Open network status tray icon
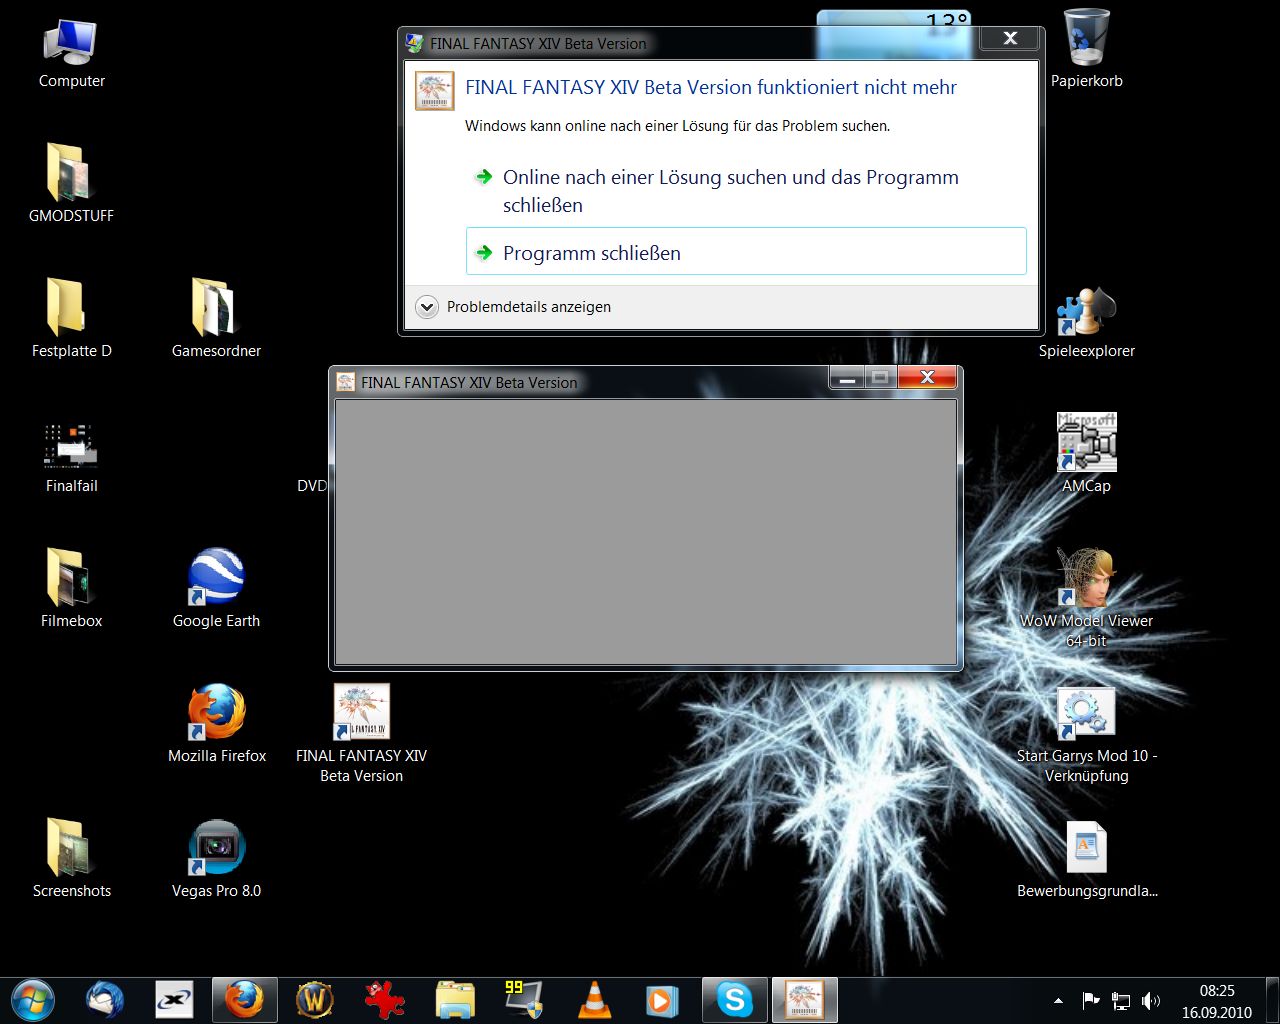This screenshot has height=1024, width=1280. pos(1121,1001)
